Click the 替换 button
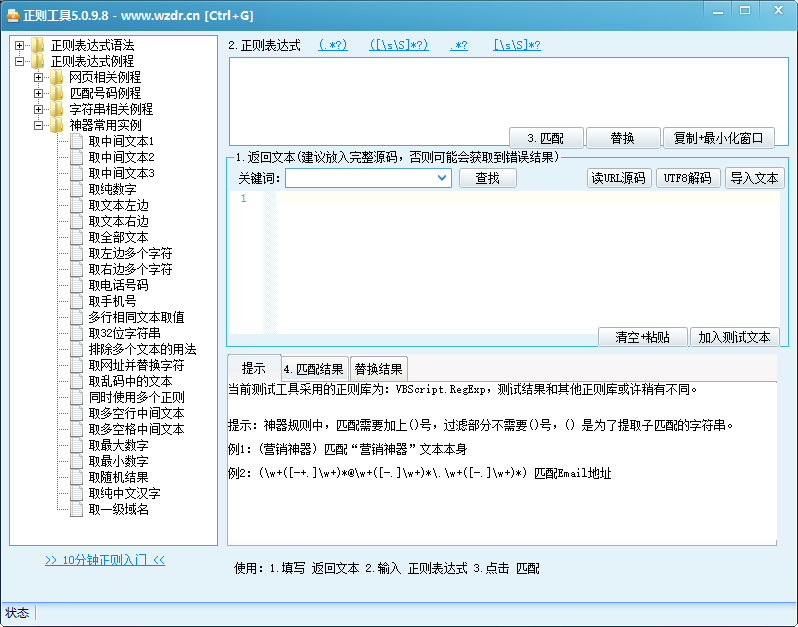This screenshot has height=627, width=798. pyautogui.click(x=623, y=138)
